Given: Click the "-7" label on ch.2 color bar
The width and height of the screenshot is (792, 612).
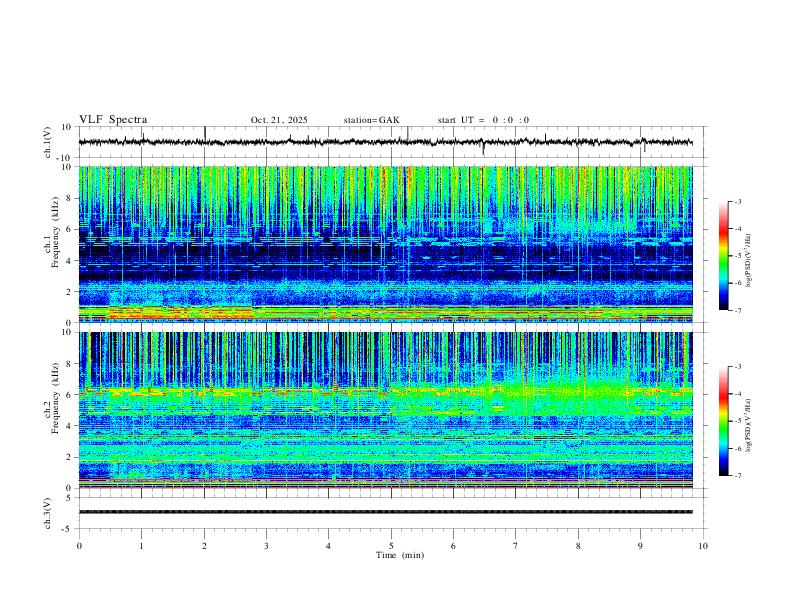Looking at the screenshot, I should [x=737, y=476].
